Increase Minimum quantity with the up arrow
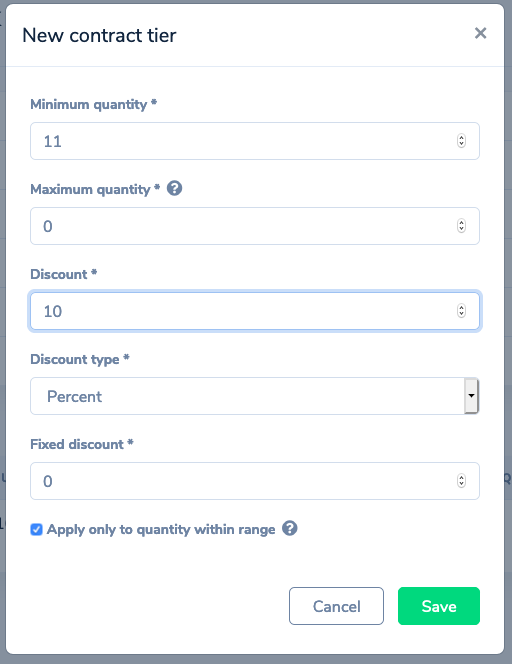 (x=461, y=137)
